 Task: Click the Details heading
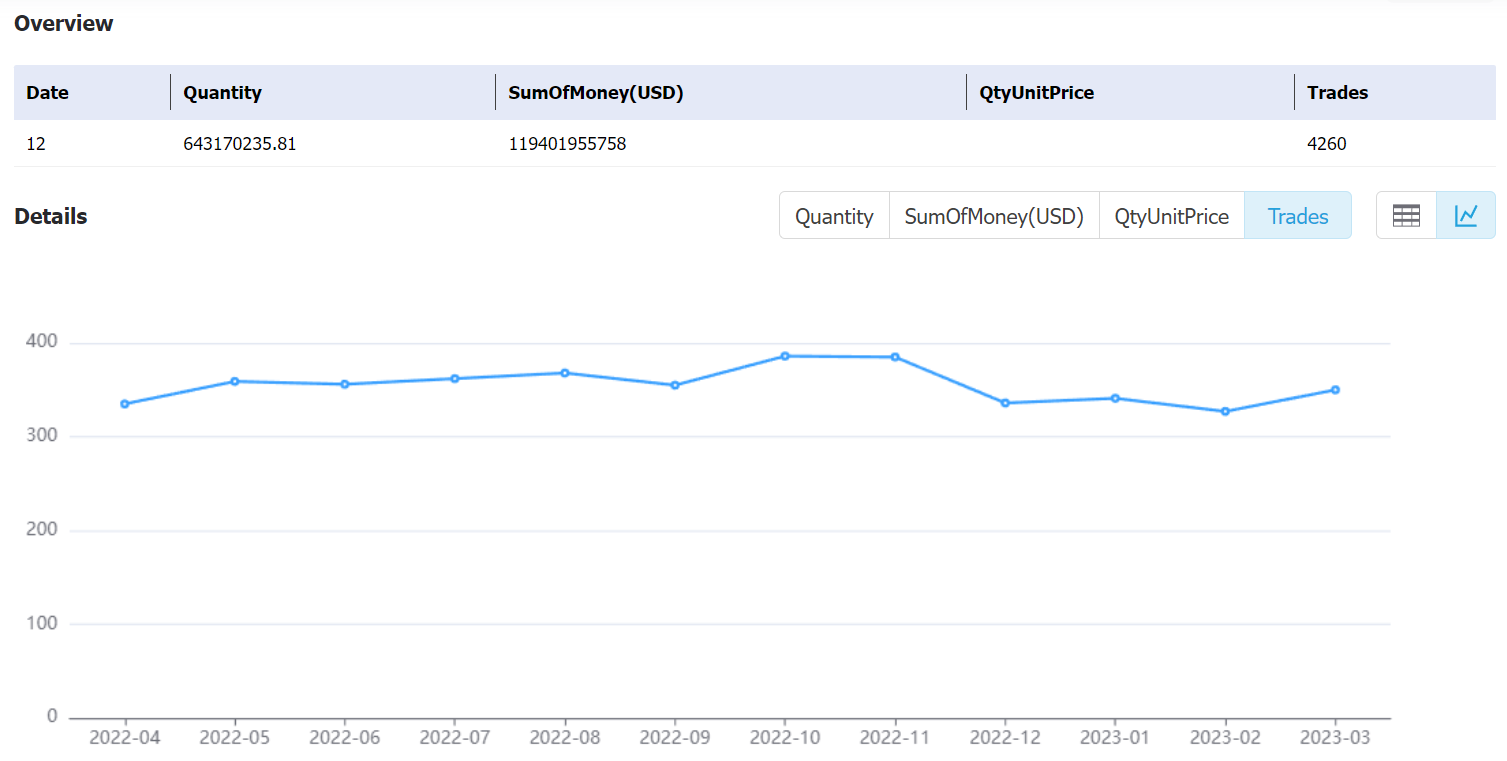pyautogui.click(x=51, y=216)
